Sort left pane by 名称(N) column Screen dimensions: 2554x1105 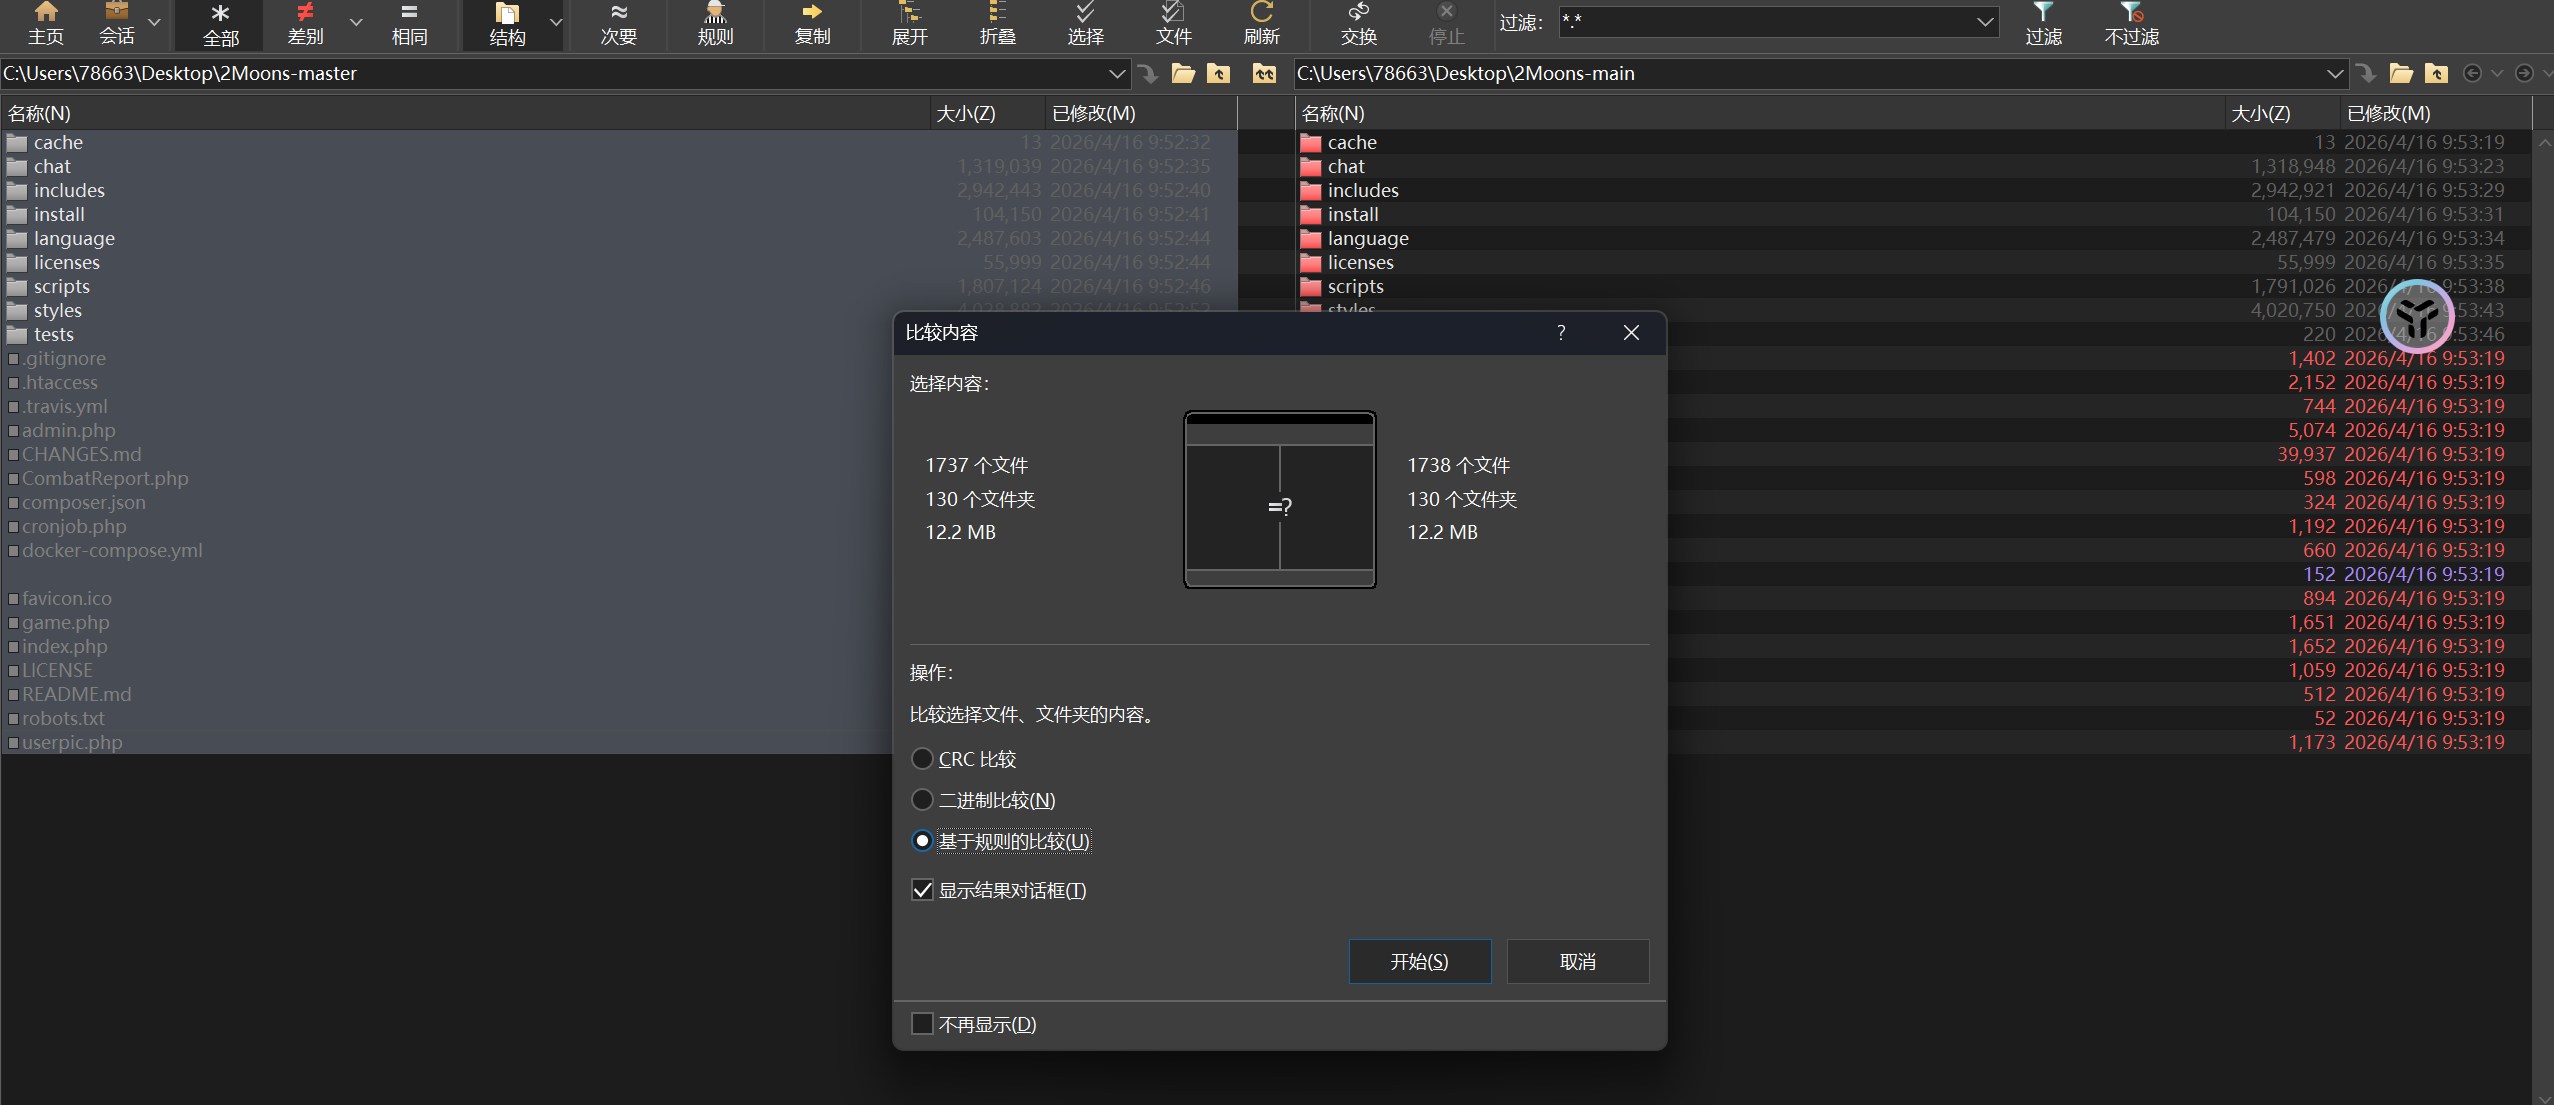tap(465, 113)
